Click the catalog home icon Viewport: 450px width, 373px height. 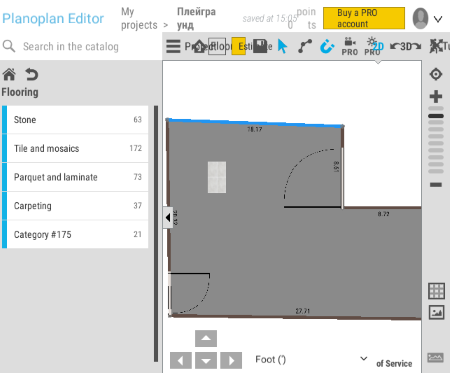[x=9, y=74]
